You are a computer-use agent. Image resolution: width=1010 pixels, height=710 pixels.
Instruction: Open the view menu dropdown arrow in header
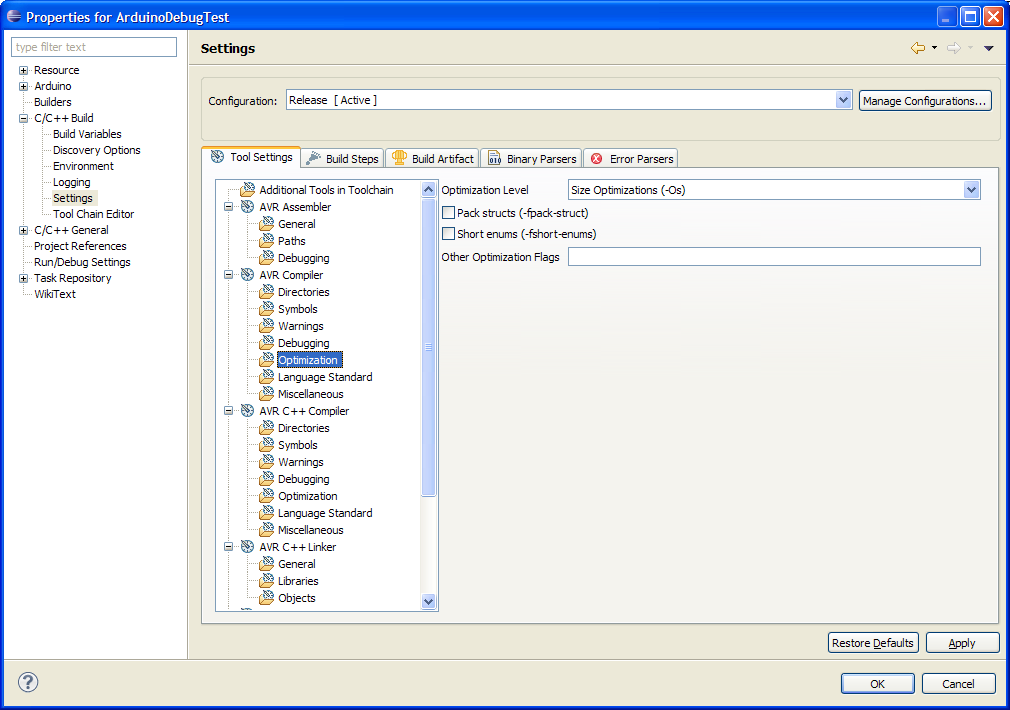coord(989,48)
